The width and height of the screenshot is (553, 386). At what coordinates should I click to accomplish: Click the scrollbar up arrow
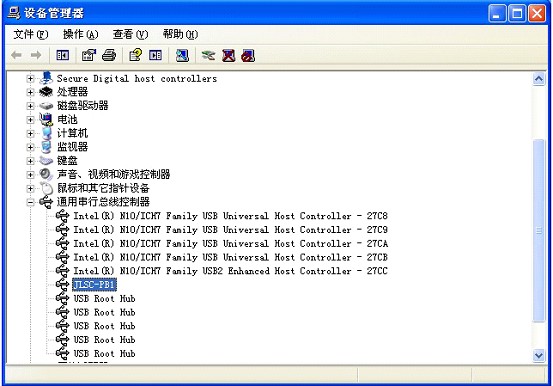pos(539,79)
